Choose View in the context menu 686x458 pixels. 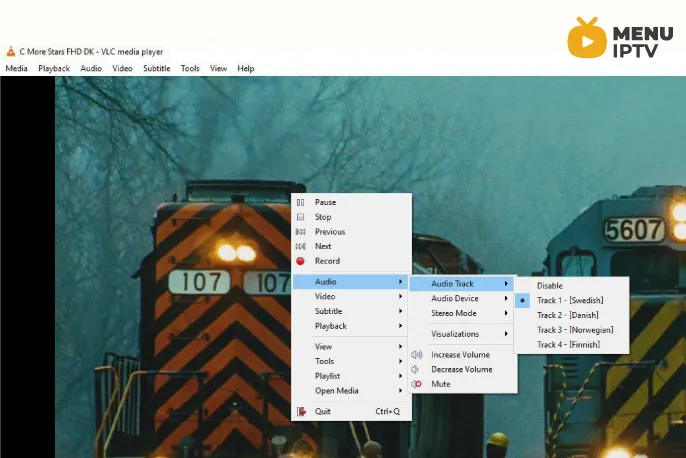tap(351, 346)
